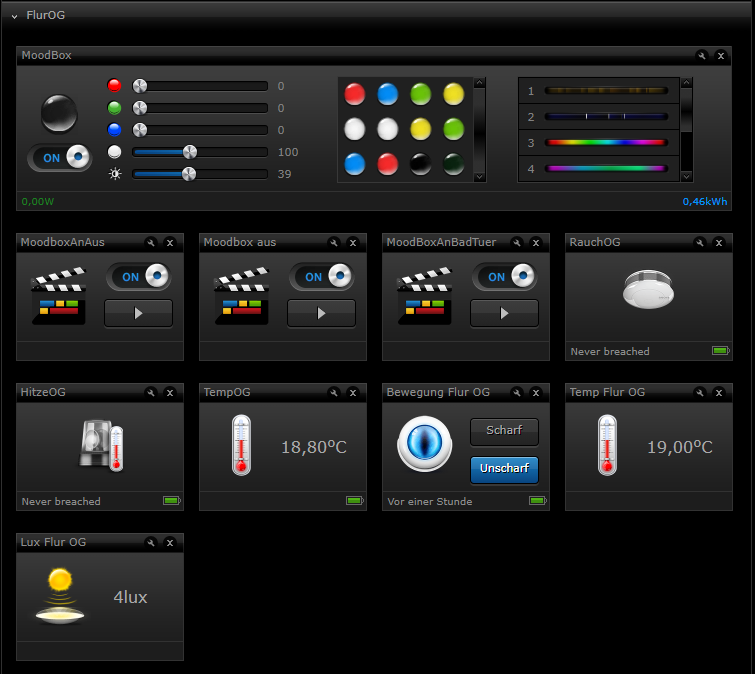Open wrench settings for Temp Flur OG
Viewport: 755px width, 674px height.
700,393
